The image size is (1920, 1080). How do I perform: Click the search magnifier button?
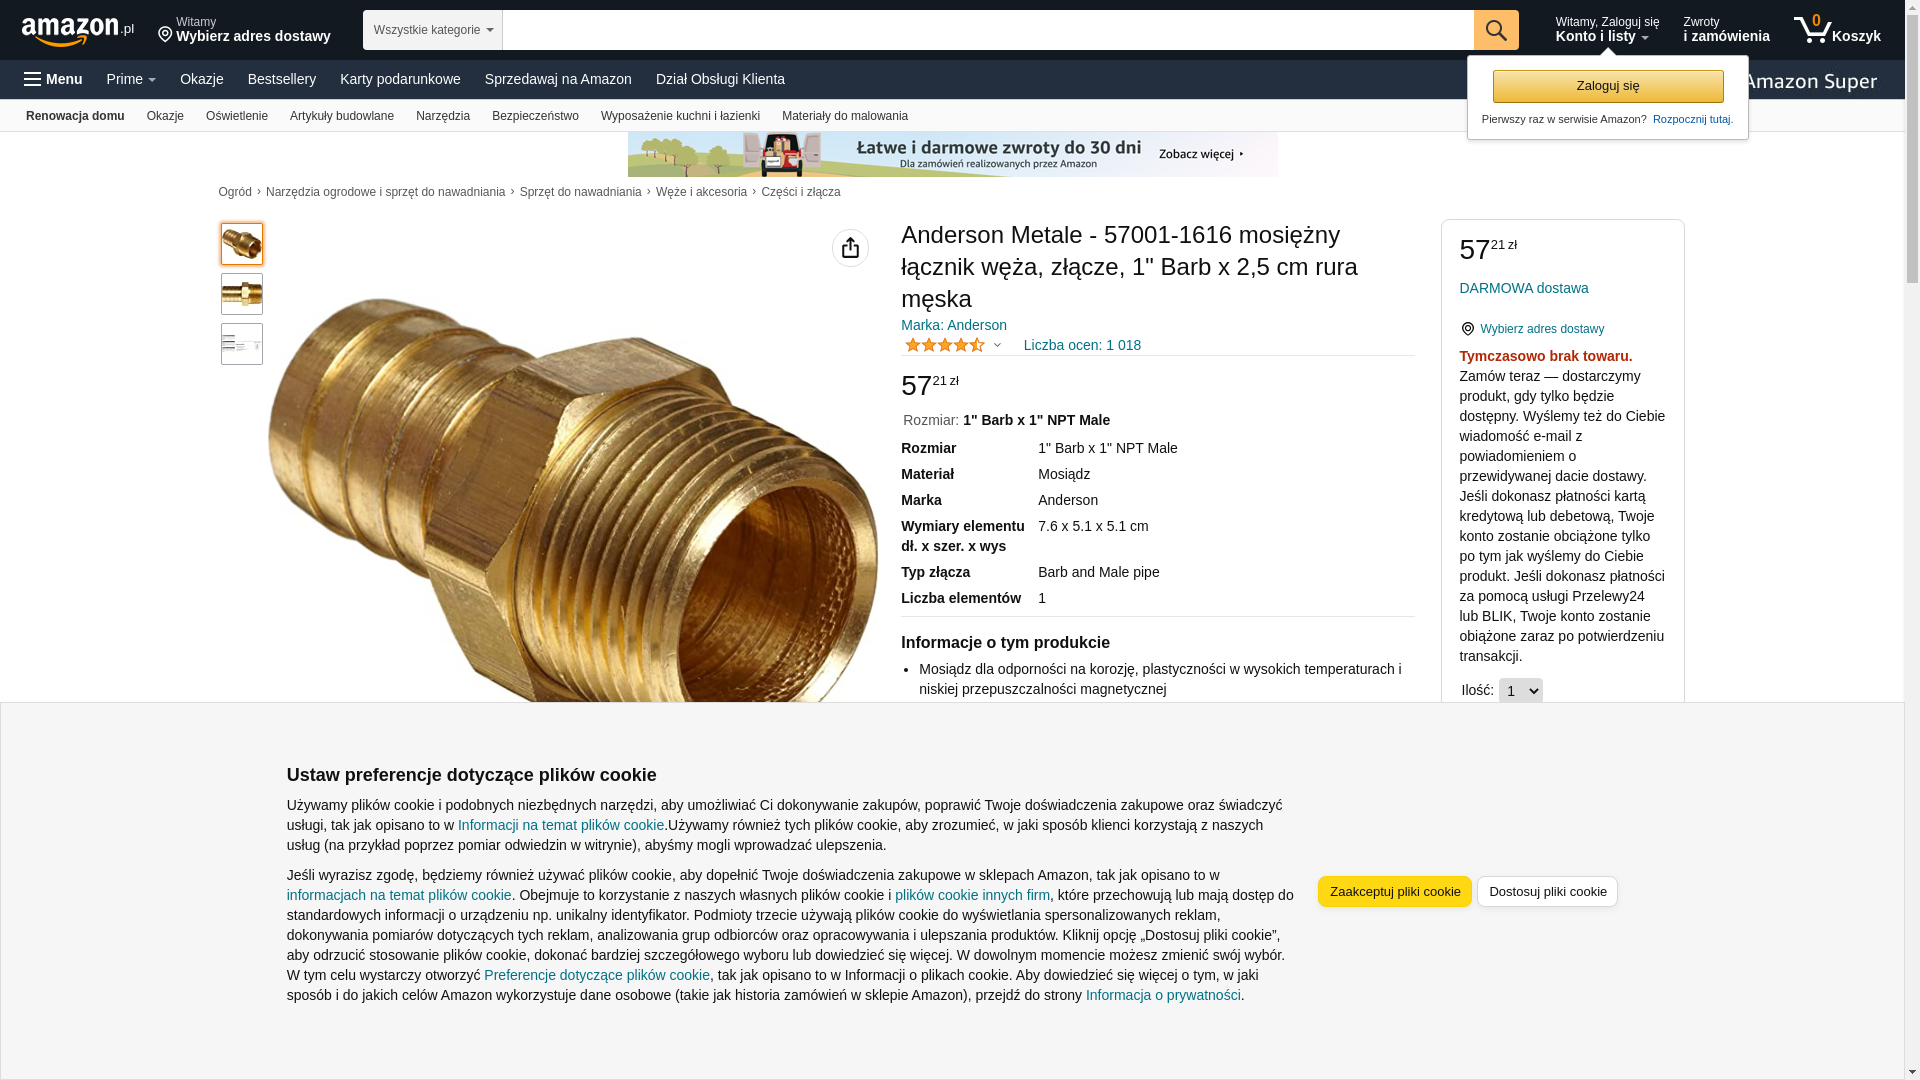(x=1496, y=30)
